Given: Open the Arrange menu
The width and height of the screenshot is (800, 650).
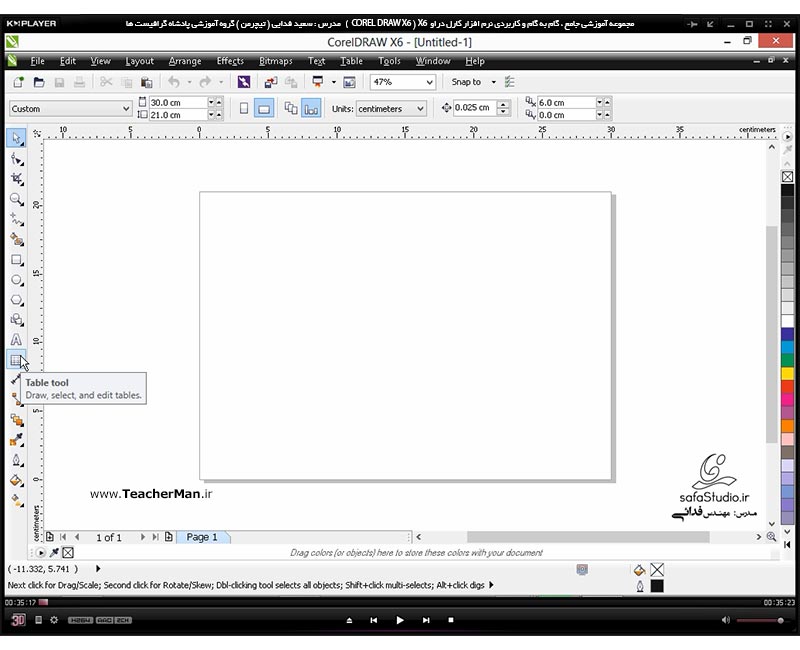Looking at the screenshot, I should pyautogui.click(x=185, y=61).
